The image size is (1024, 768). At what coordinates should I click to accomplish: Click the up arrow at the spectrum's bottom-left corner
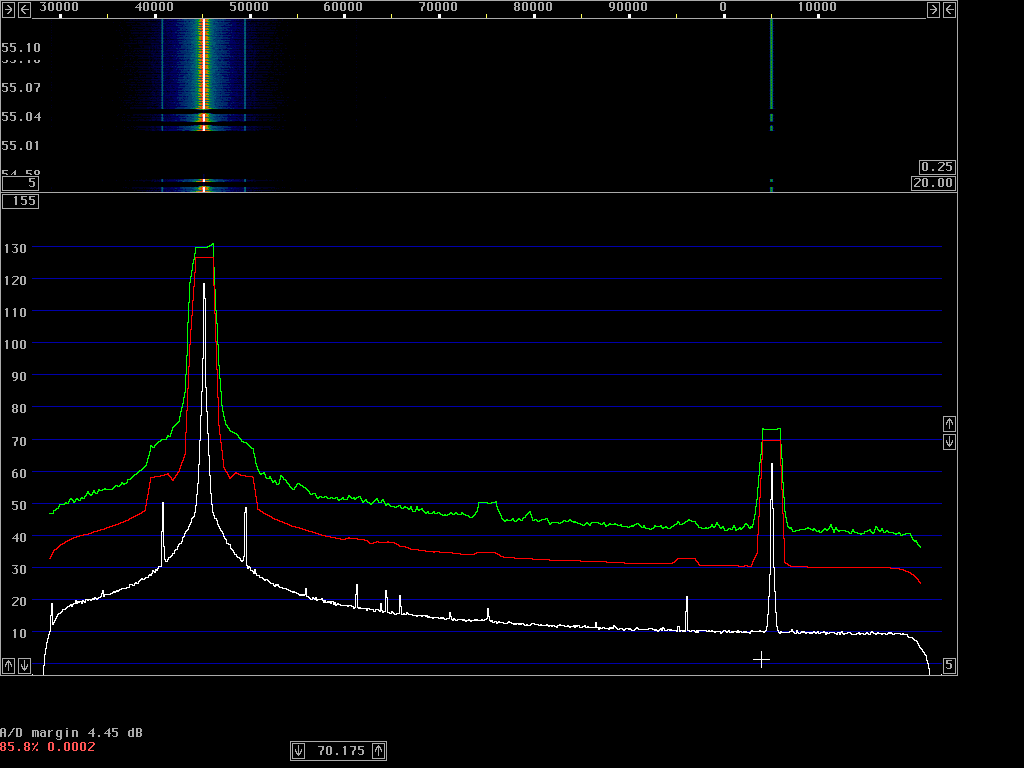pos(8,665)
